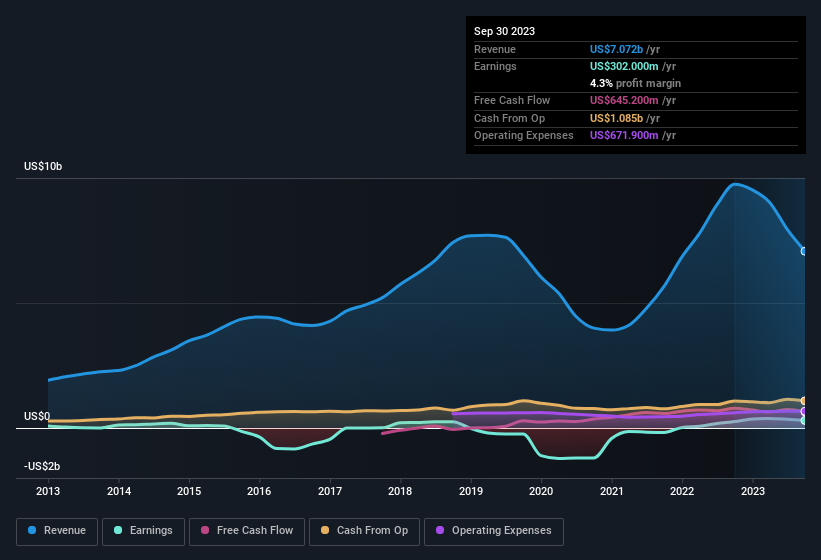Click the Operating Expenses tooltip label
821x560 pixels.
click(x=524, y=135)
